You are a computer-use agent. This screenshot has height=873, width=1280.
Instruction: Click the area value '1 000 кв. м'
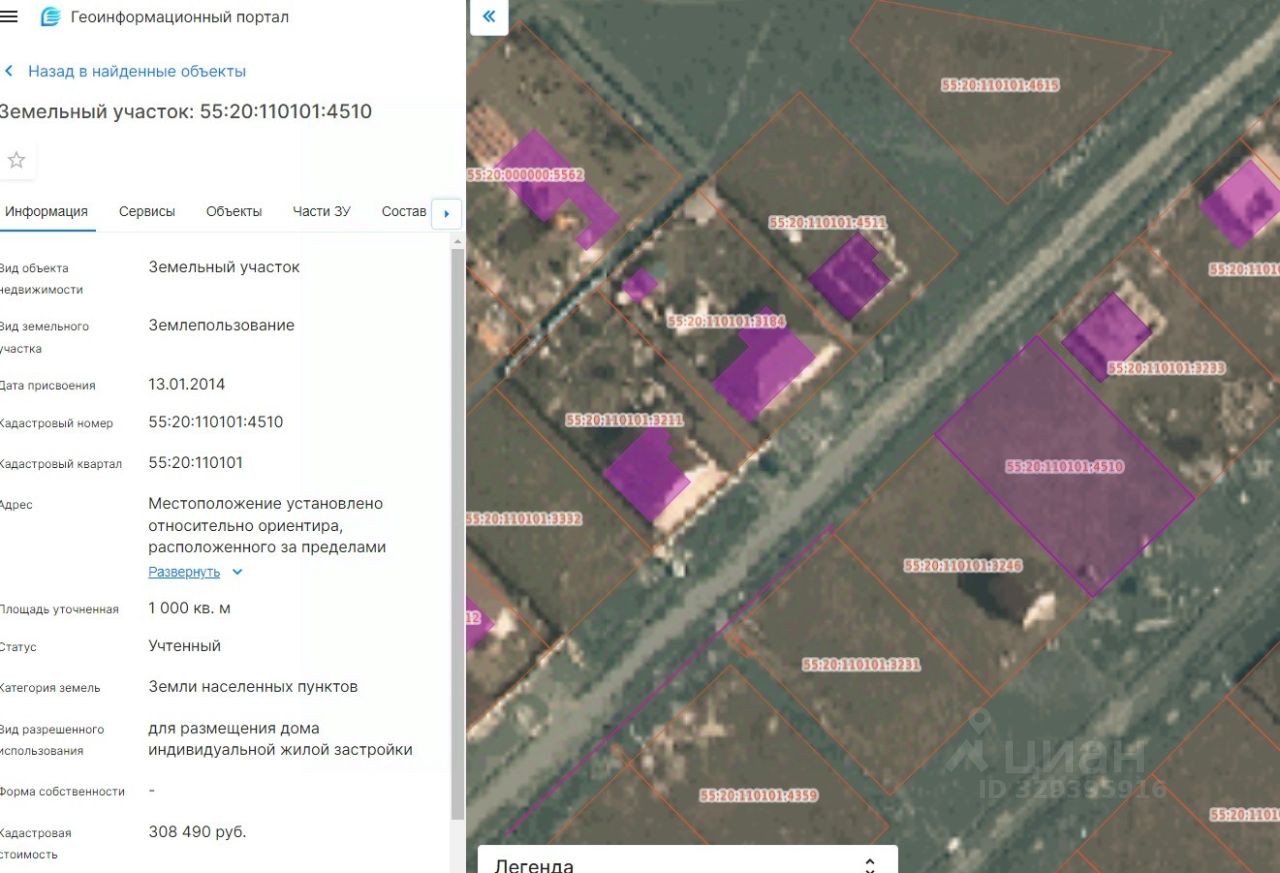pyautogui.click(x=190, y=608)
